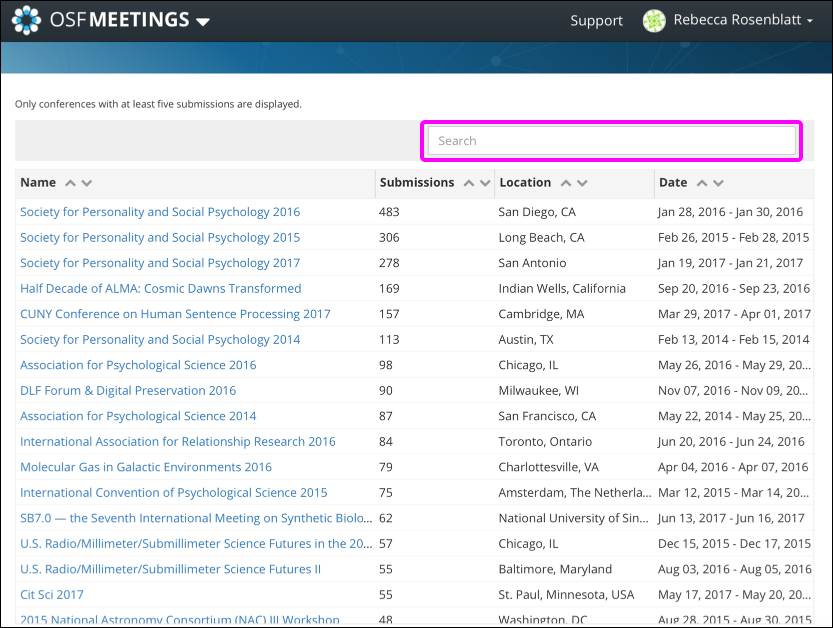This screenshot has width=833, height=628.
Task: Open the OSF Meetings dropdown arrow
Action: pyautogui.click(x=203, y=22)
